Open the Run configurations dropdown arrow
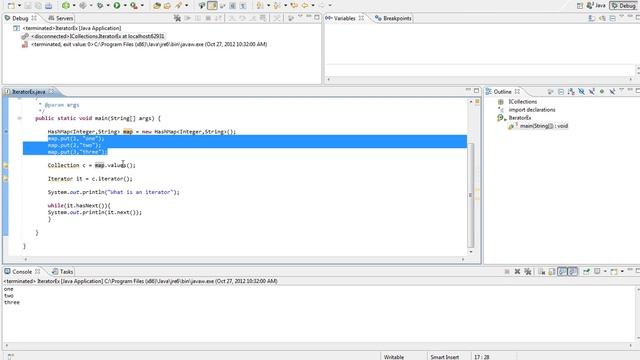The width and height of the screenshot is (640, 360). 125,6
